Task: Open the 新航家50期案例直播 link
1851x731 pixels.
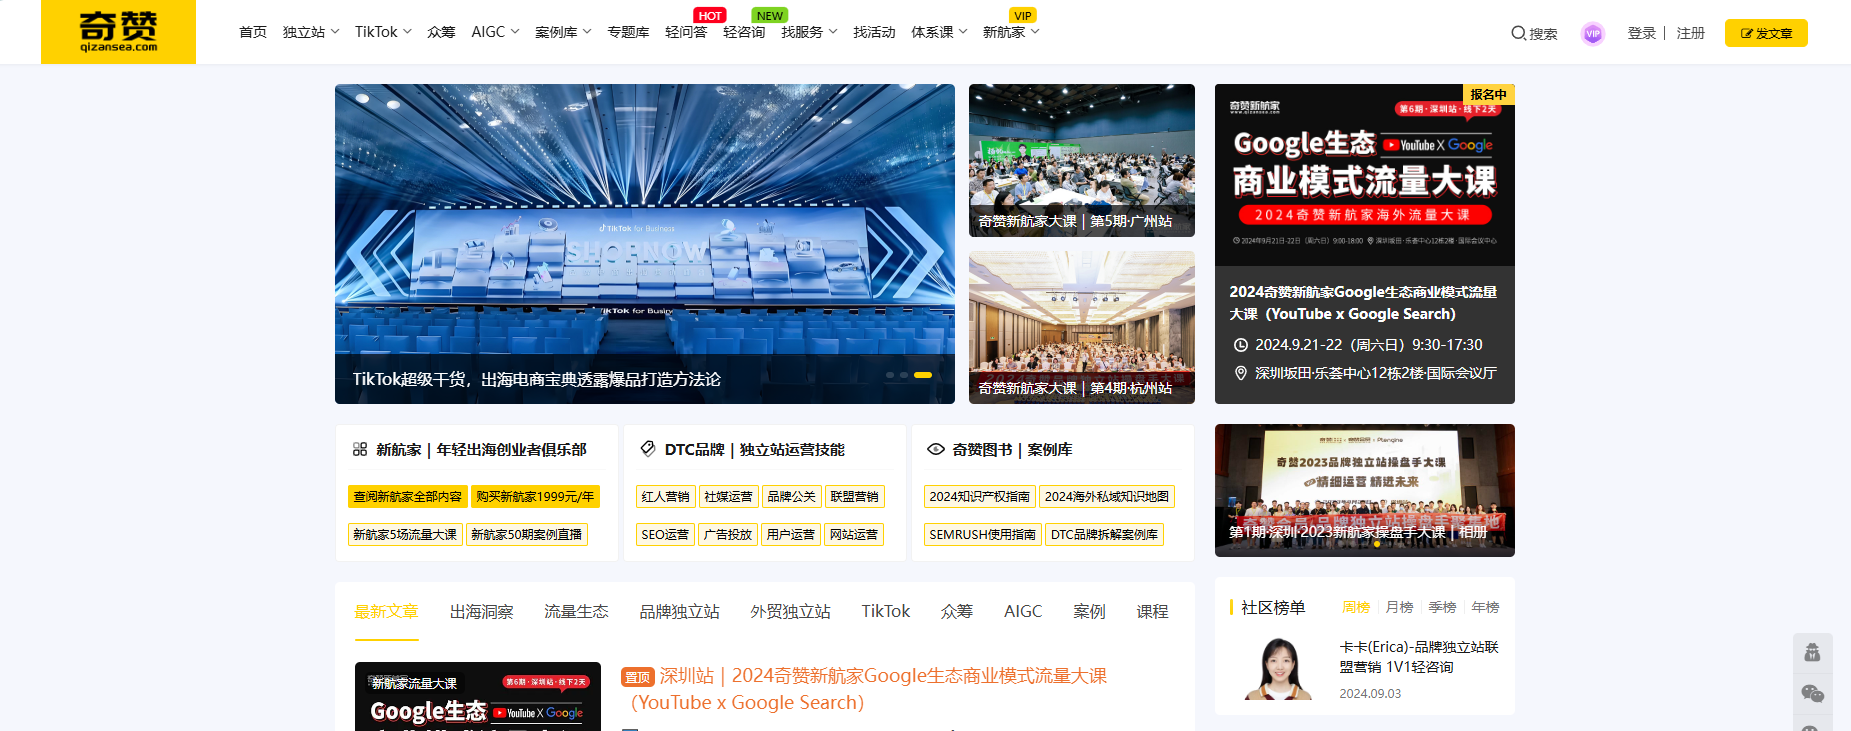Action: (527, 534)
